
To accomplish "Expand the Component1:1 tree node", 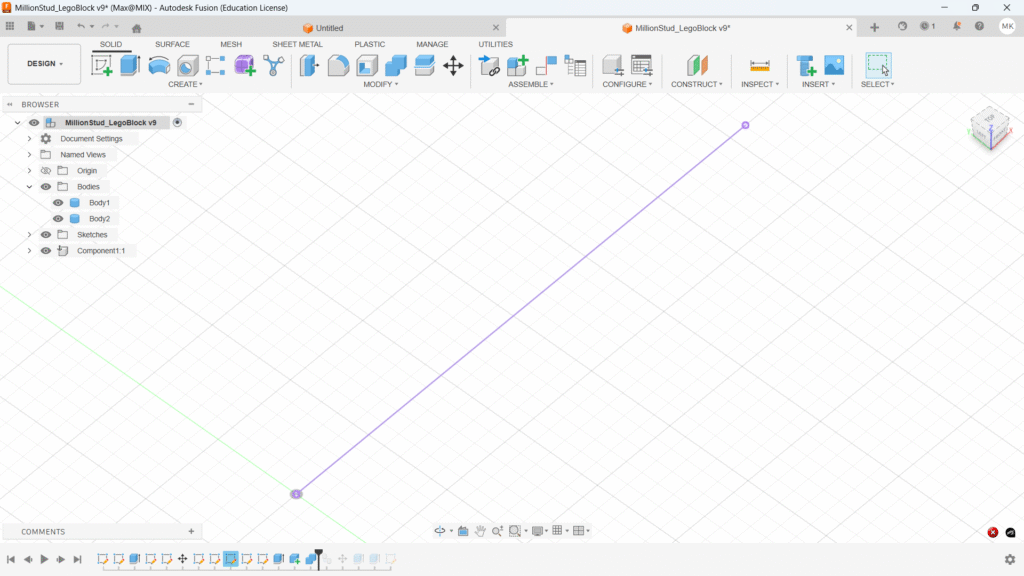I will pos(30,251).
